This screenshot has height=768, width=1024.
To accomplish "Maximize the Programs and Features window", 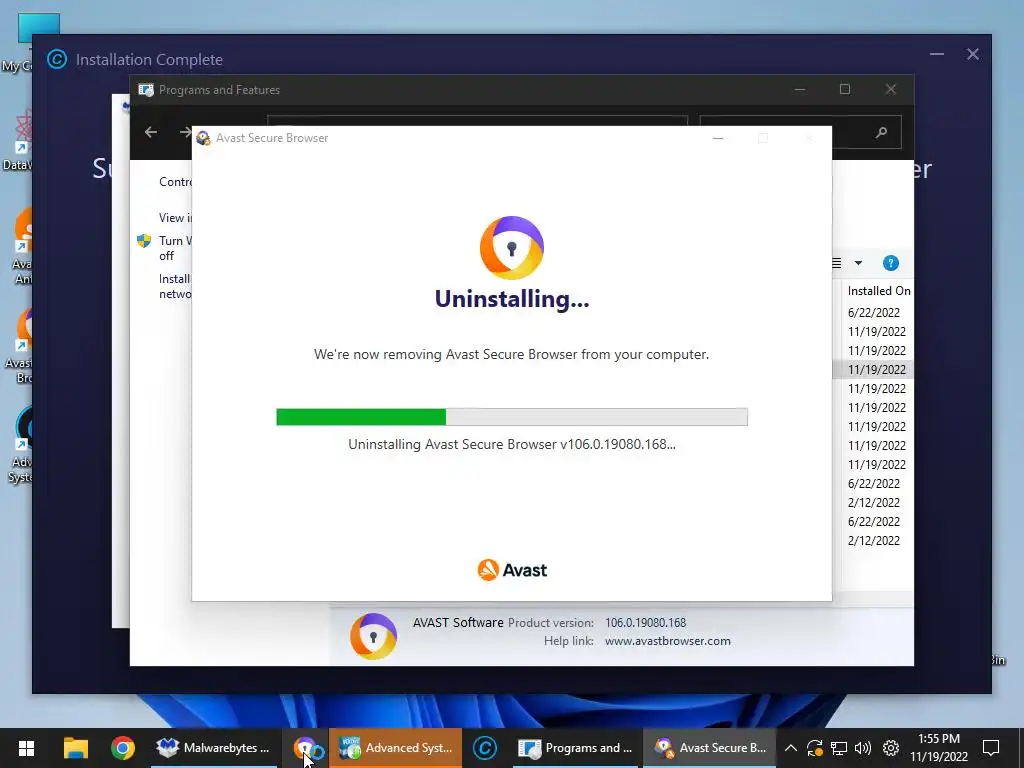I will coord(845,89).
